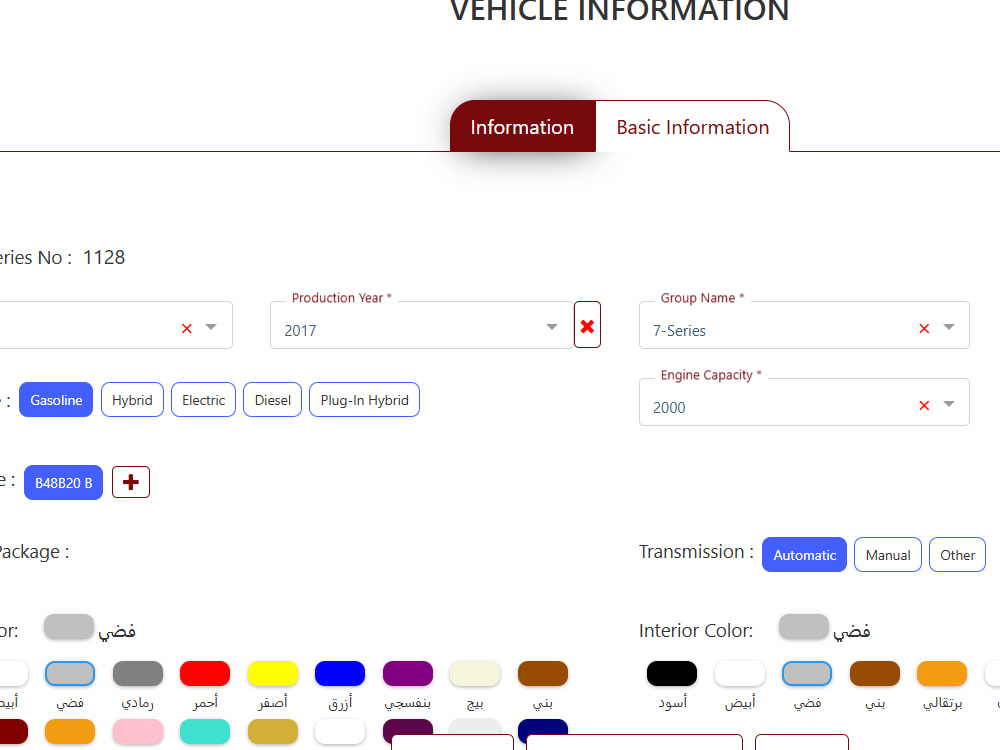Select Electric fuel type
The image size is (1000, 750).
point(203,400)
